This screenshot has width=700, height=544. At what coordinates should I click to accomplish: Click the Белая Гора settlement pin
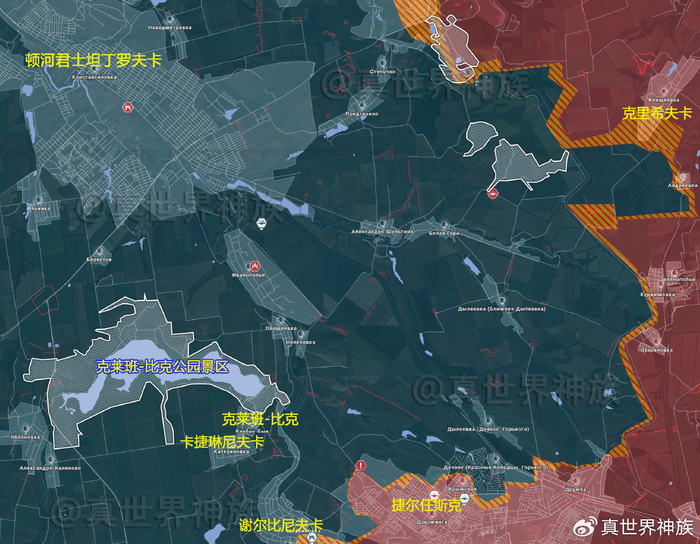click(x=444, y=225)
